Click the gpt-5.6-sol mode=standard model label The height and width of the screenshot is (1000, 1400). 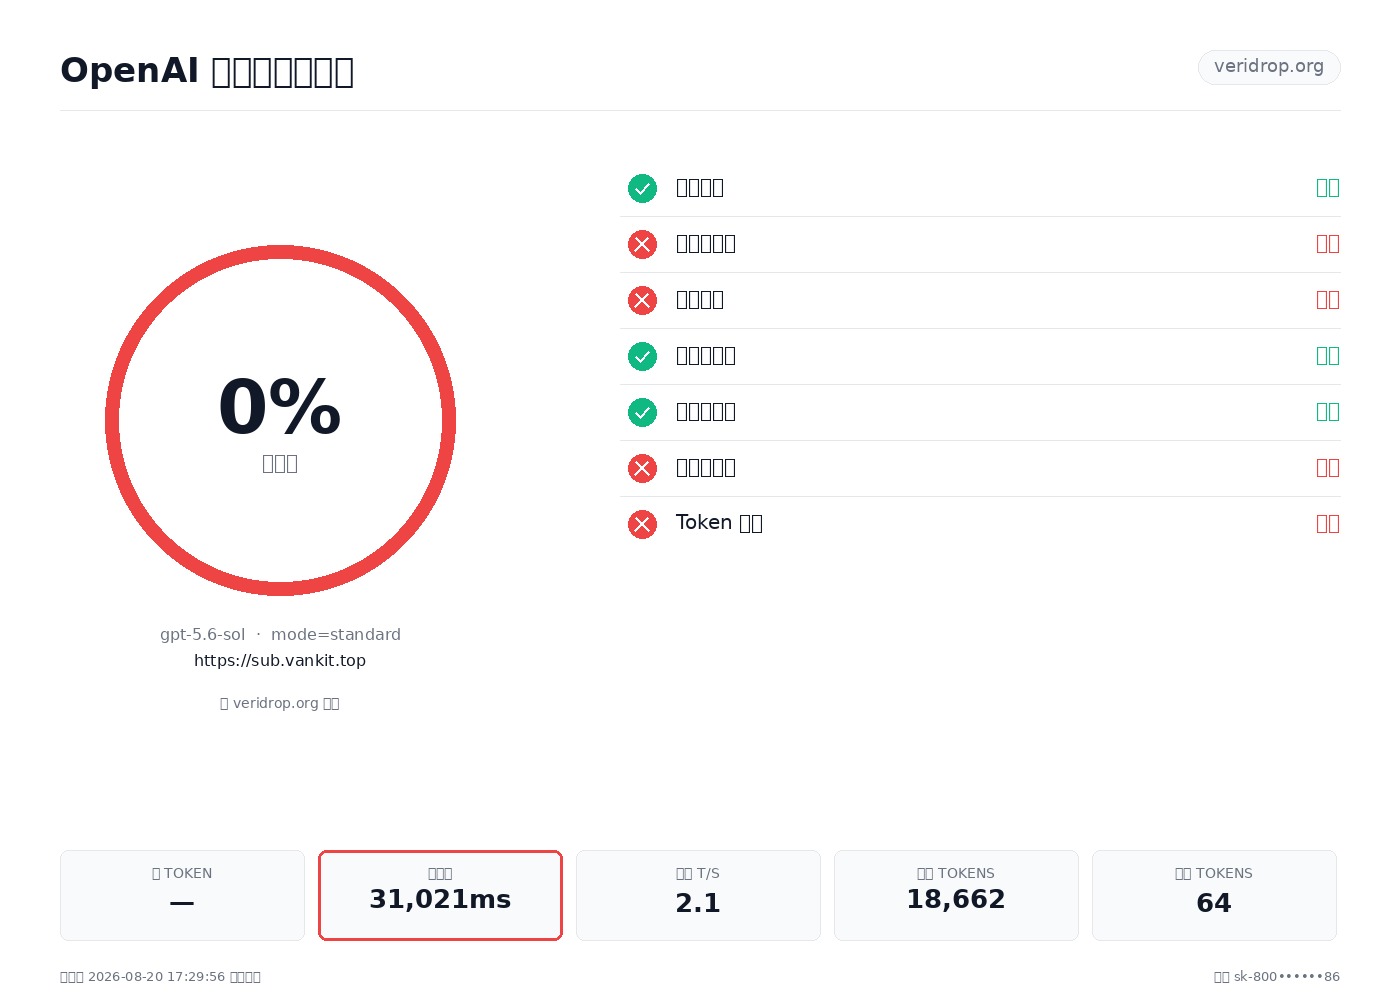[280, 634]
